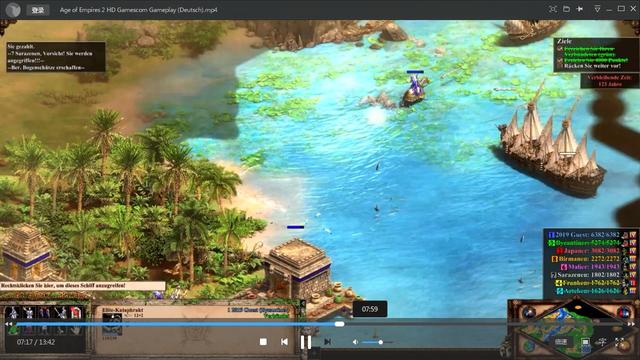Click the video file name in the title bar
Screen dimensions: 640x360
tap(138, 10)
